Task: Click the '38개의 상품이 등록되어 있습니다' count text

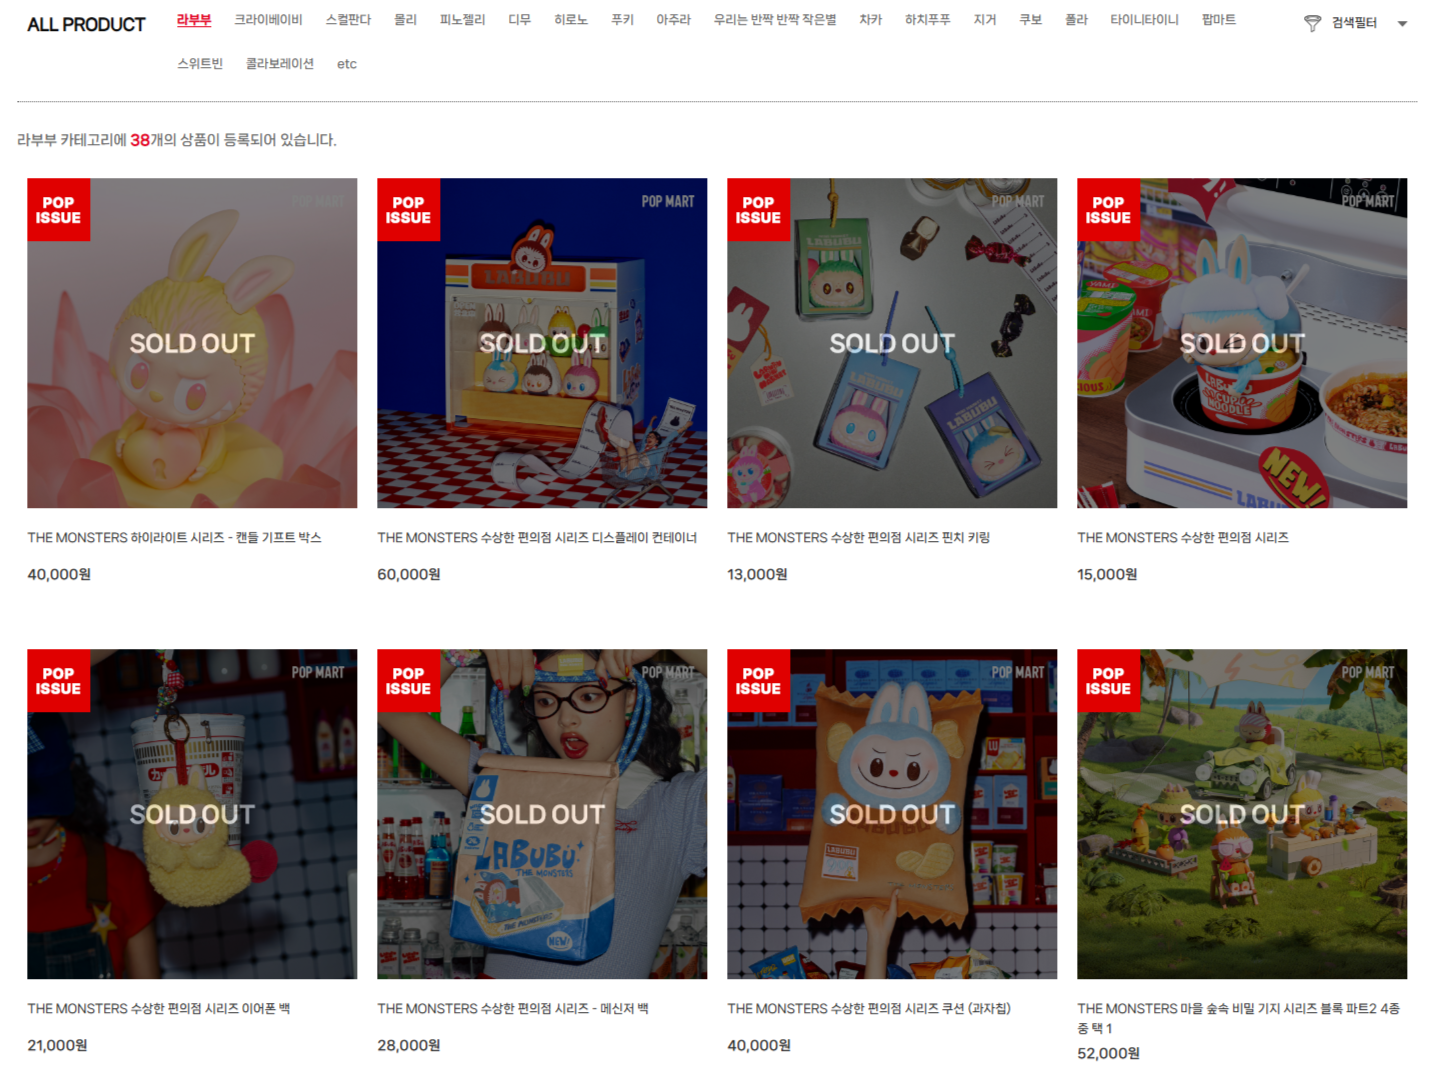Action: click(233, 140)
